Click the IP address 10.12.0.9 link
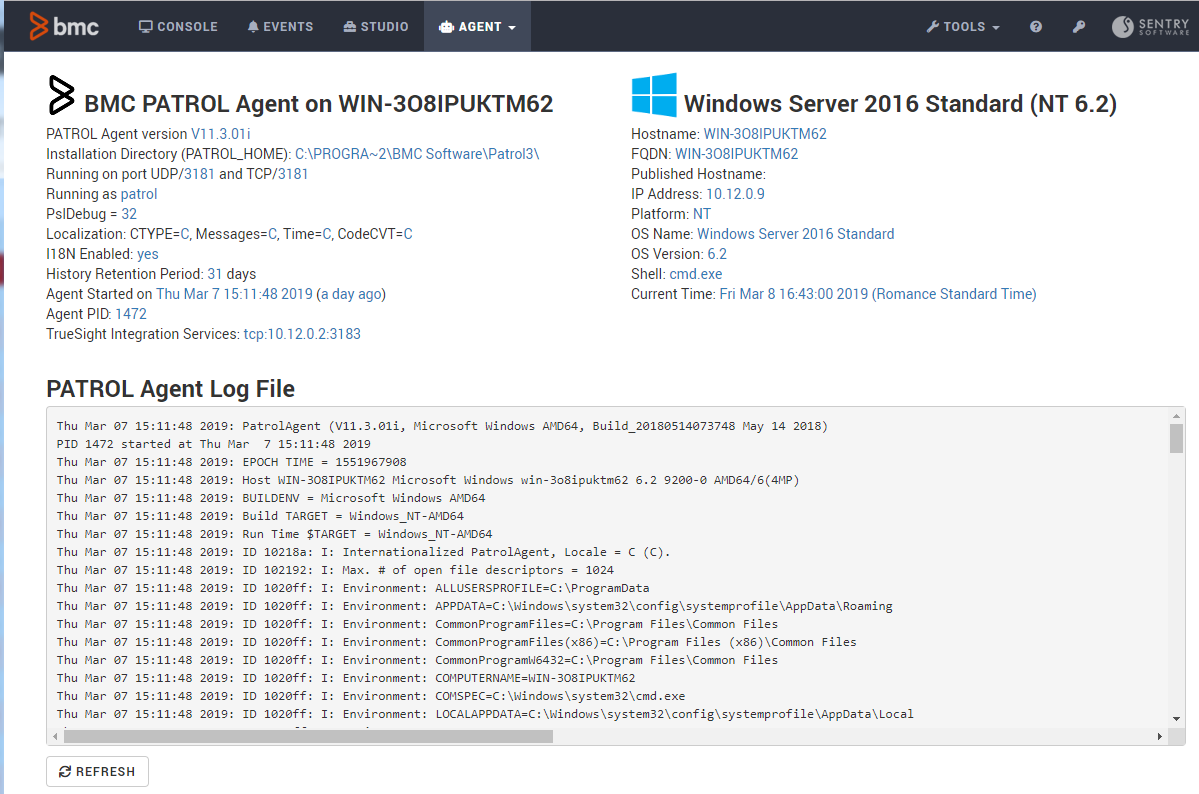The width and height of the screenshot is (1199, 794). [735, 194]
